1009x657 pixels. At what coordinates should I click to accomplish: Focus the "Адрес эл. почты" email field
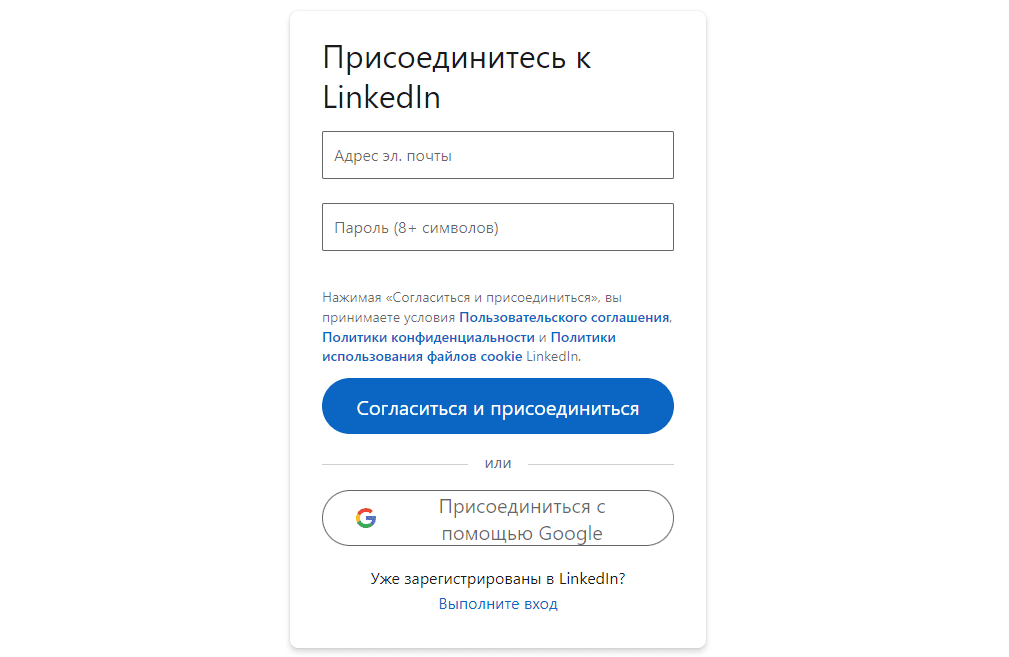tap(497, 155)
